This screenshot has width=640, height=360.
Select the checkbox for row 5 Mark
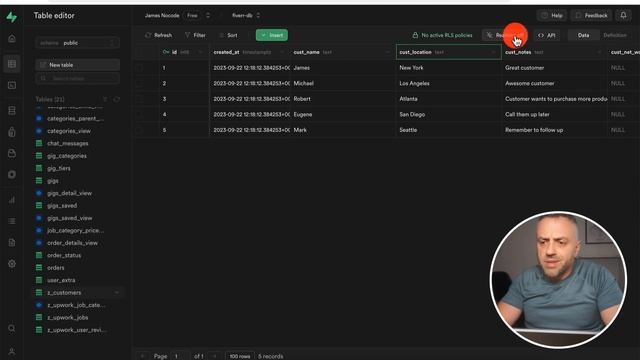click(140, 130)
